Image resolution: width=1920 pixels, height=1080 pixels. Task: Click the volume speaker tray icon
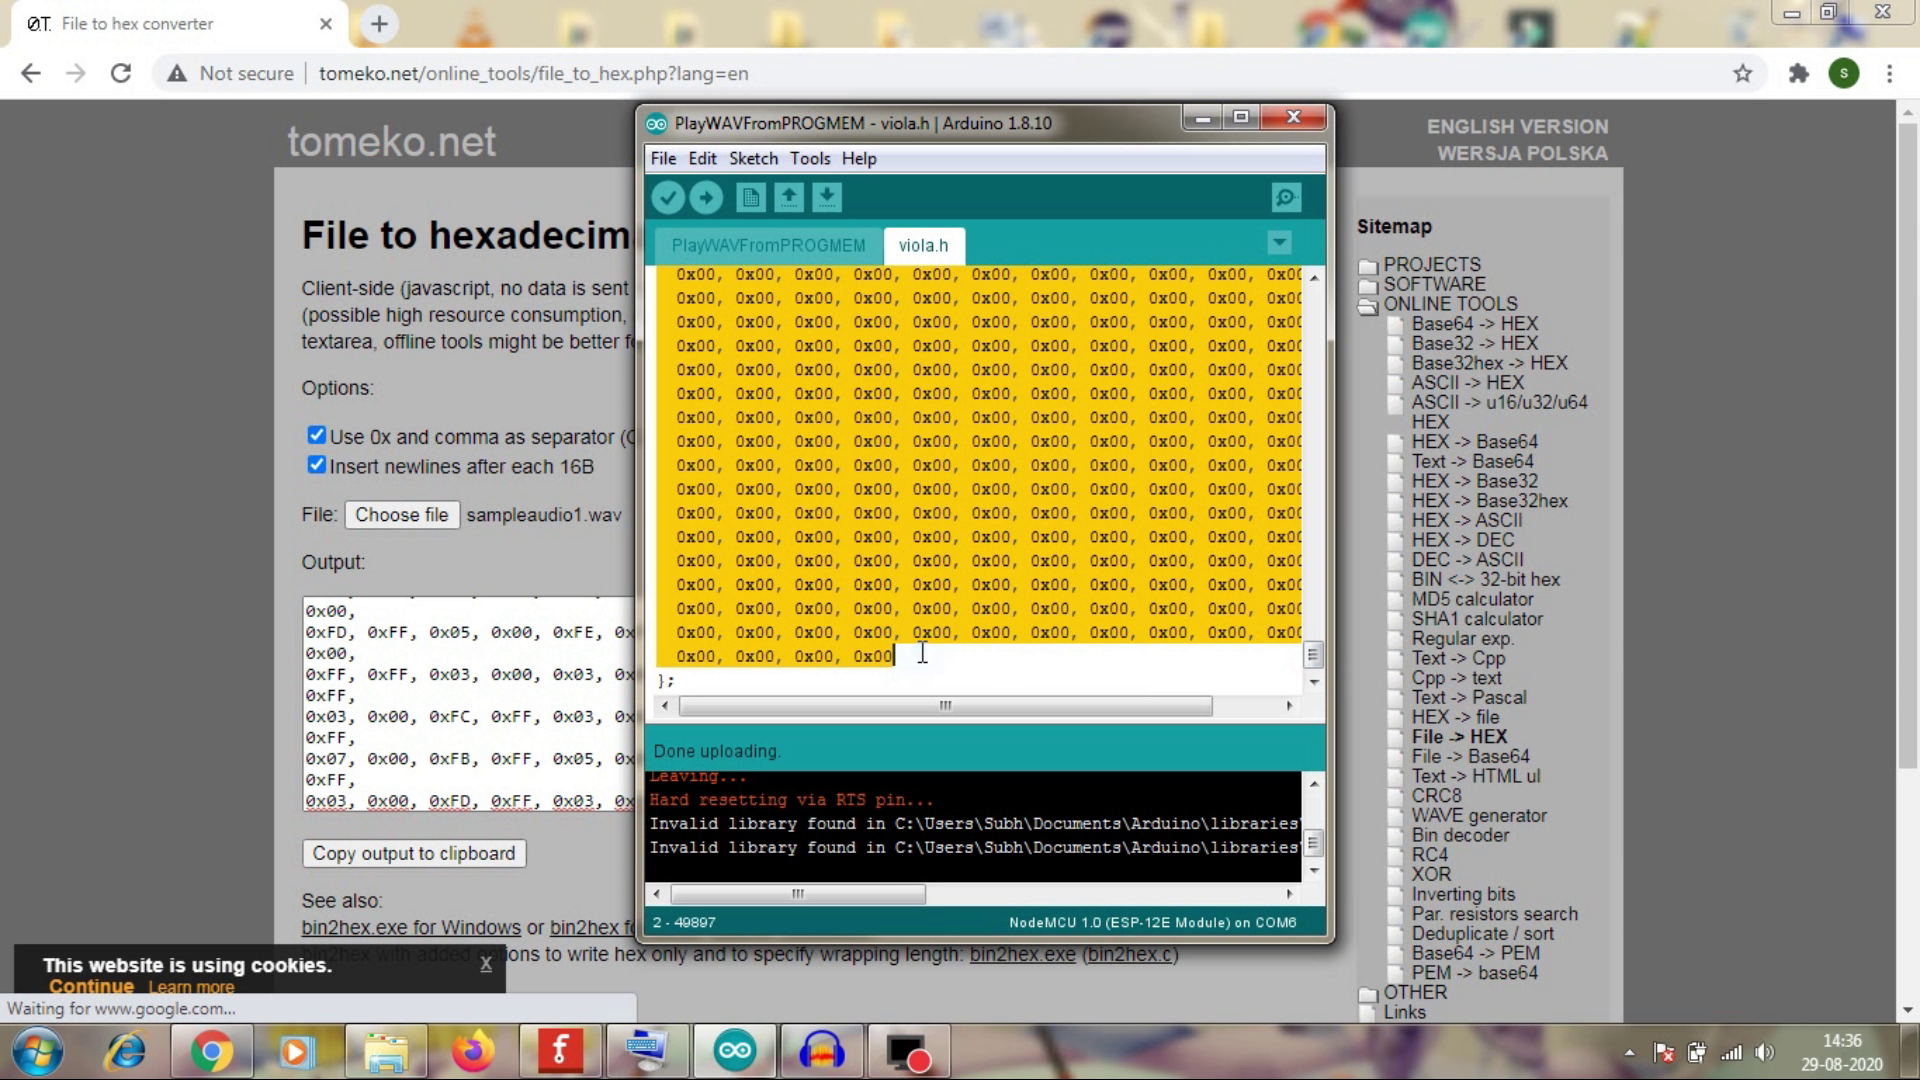coord(1765,1052)
